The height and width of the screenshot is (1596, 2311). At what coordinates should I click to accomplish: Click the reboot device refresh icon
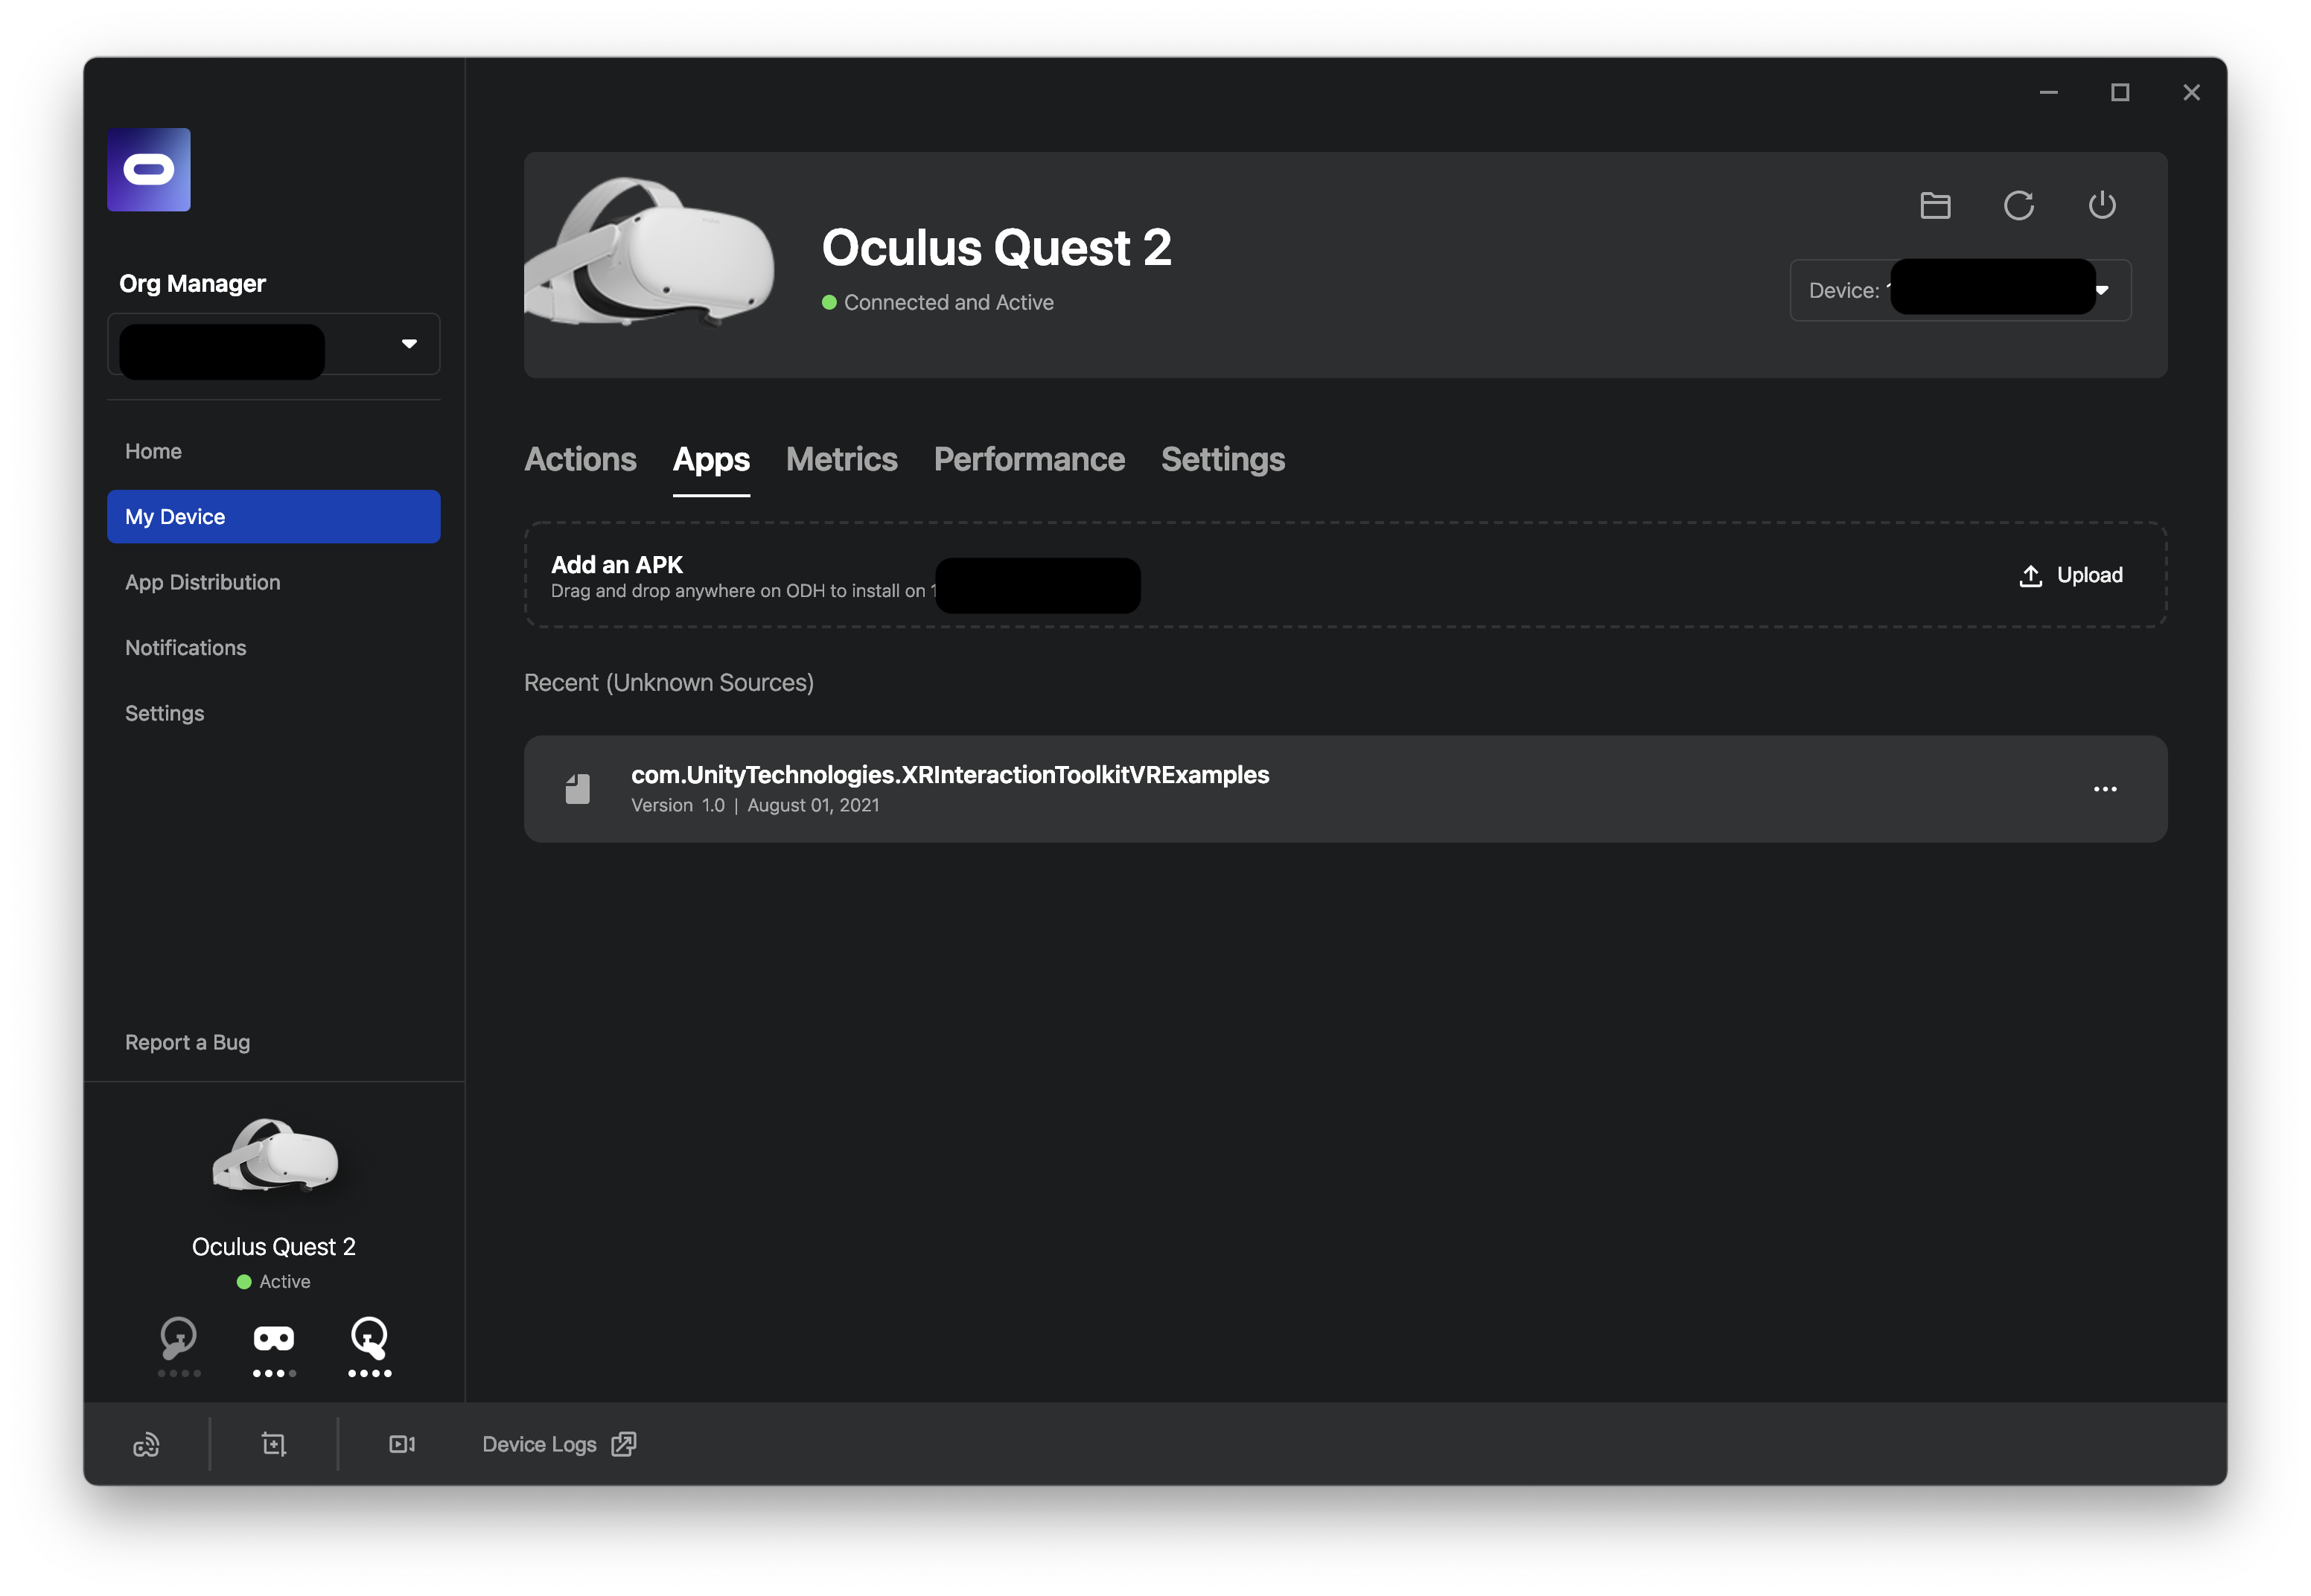(2018, 205)
